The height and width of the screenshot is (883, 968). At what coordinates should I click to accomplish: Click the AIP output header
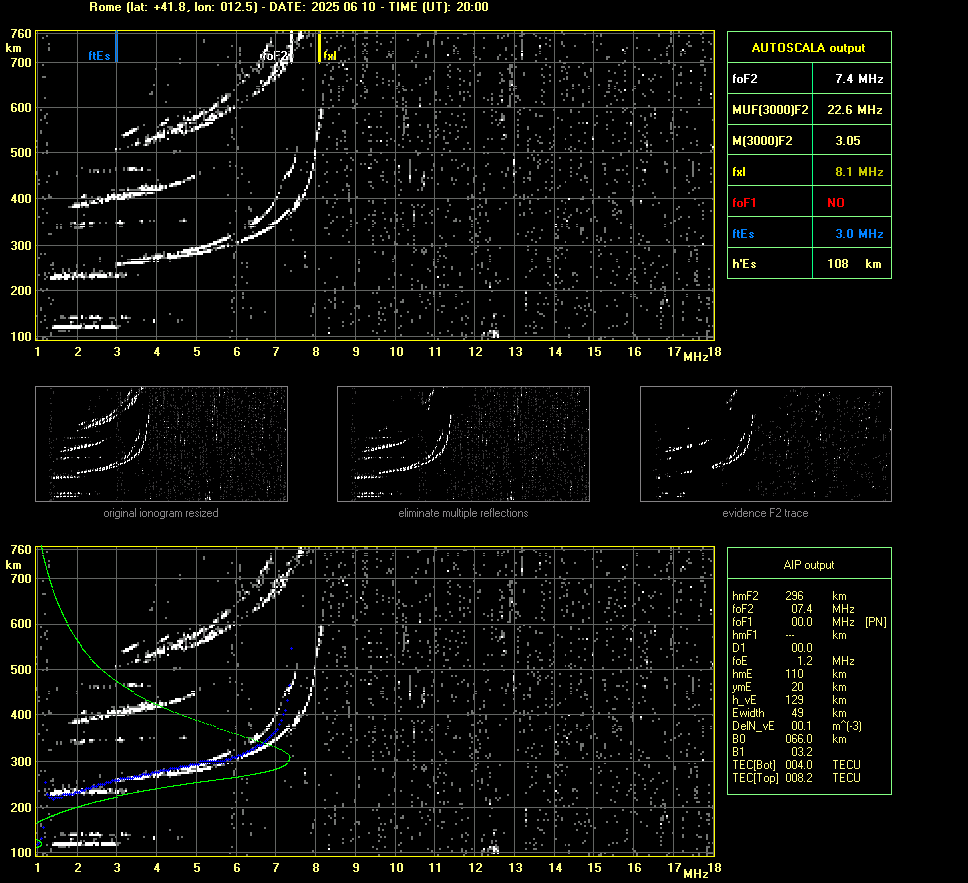pyautogui.click(x=809, y=565)
